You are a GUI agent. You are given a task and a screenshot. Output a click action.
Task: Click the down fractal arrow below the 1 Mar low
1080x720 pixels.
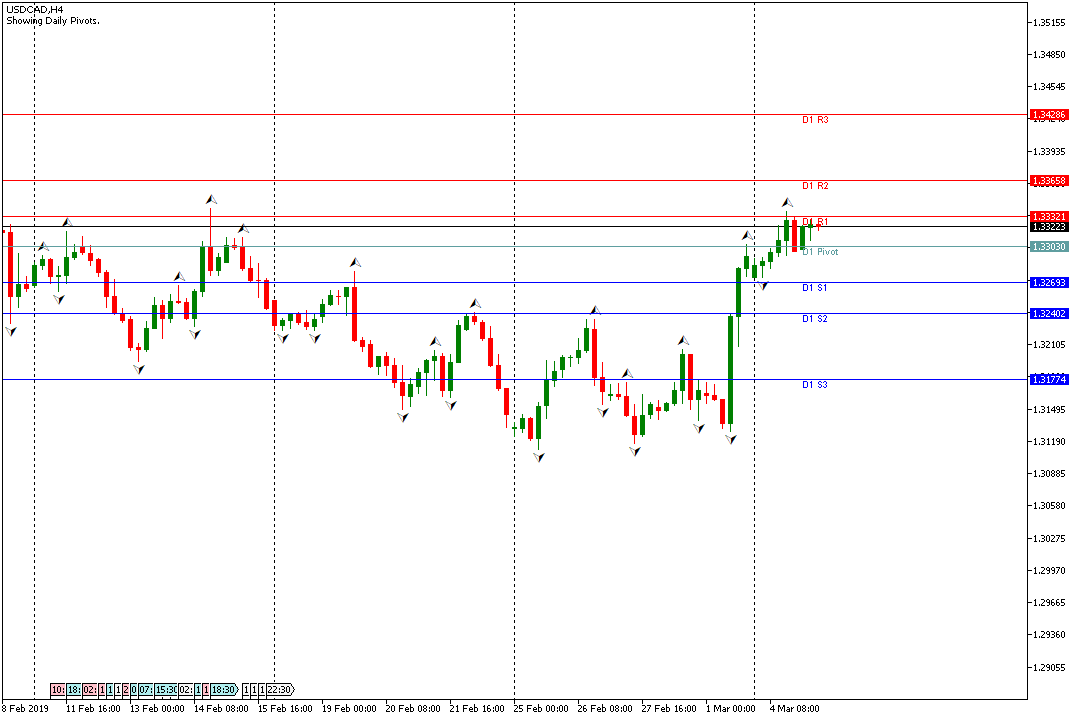(731, 439)
